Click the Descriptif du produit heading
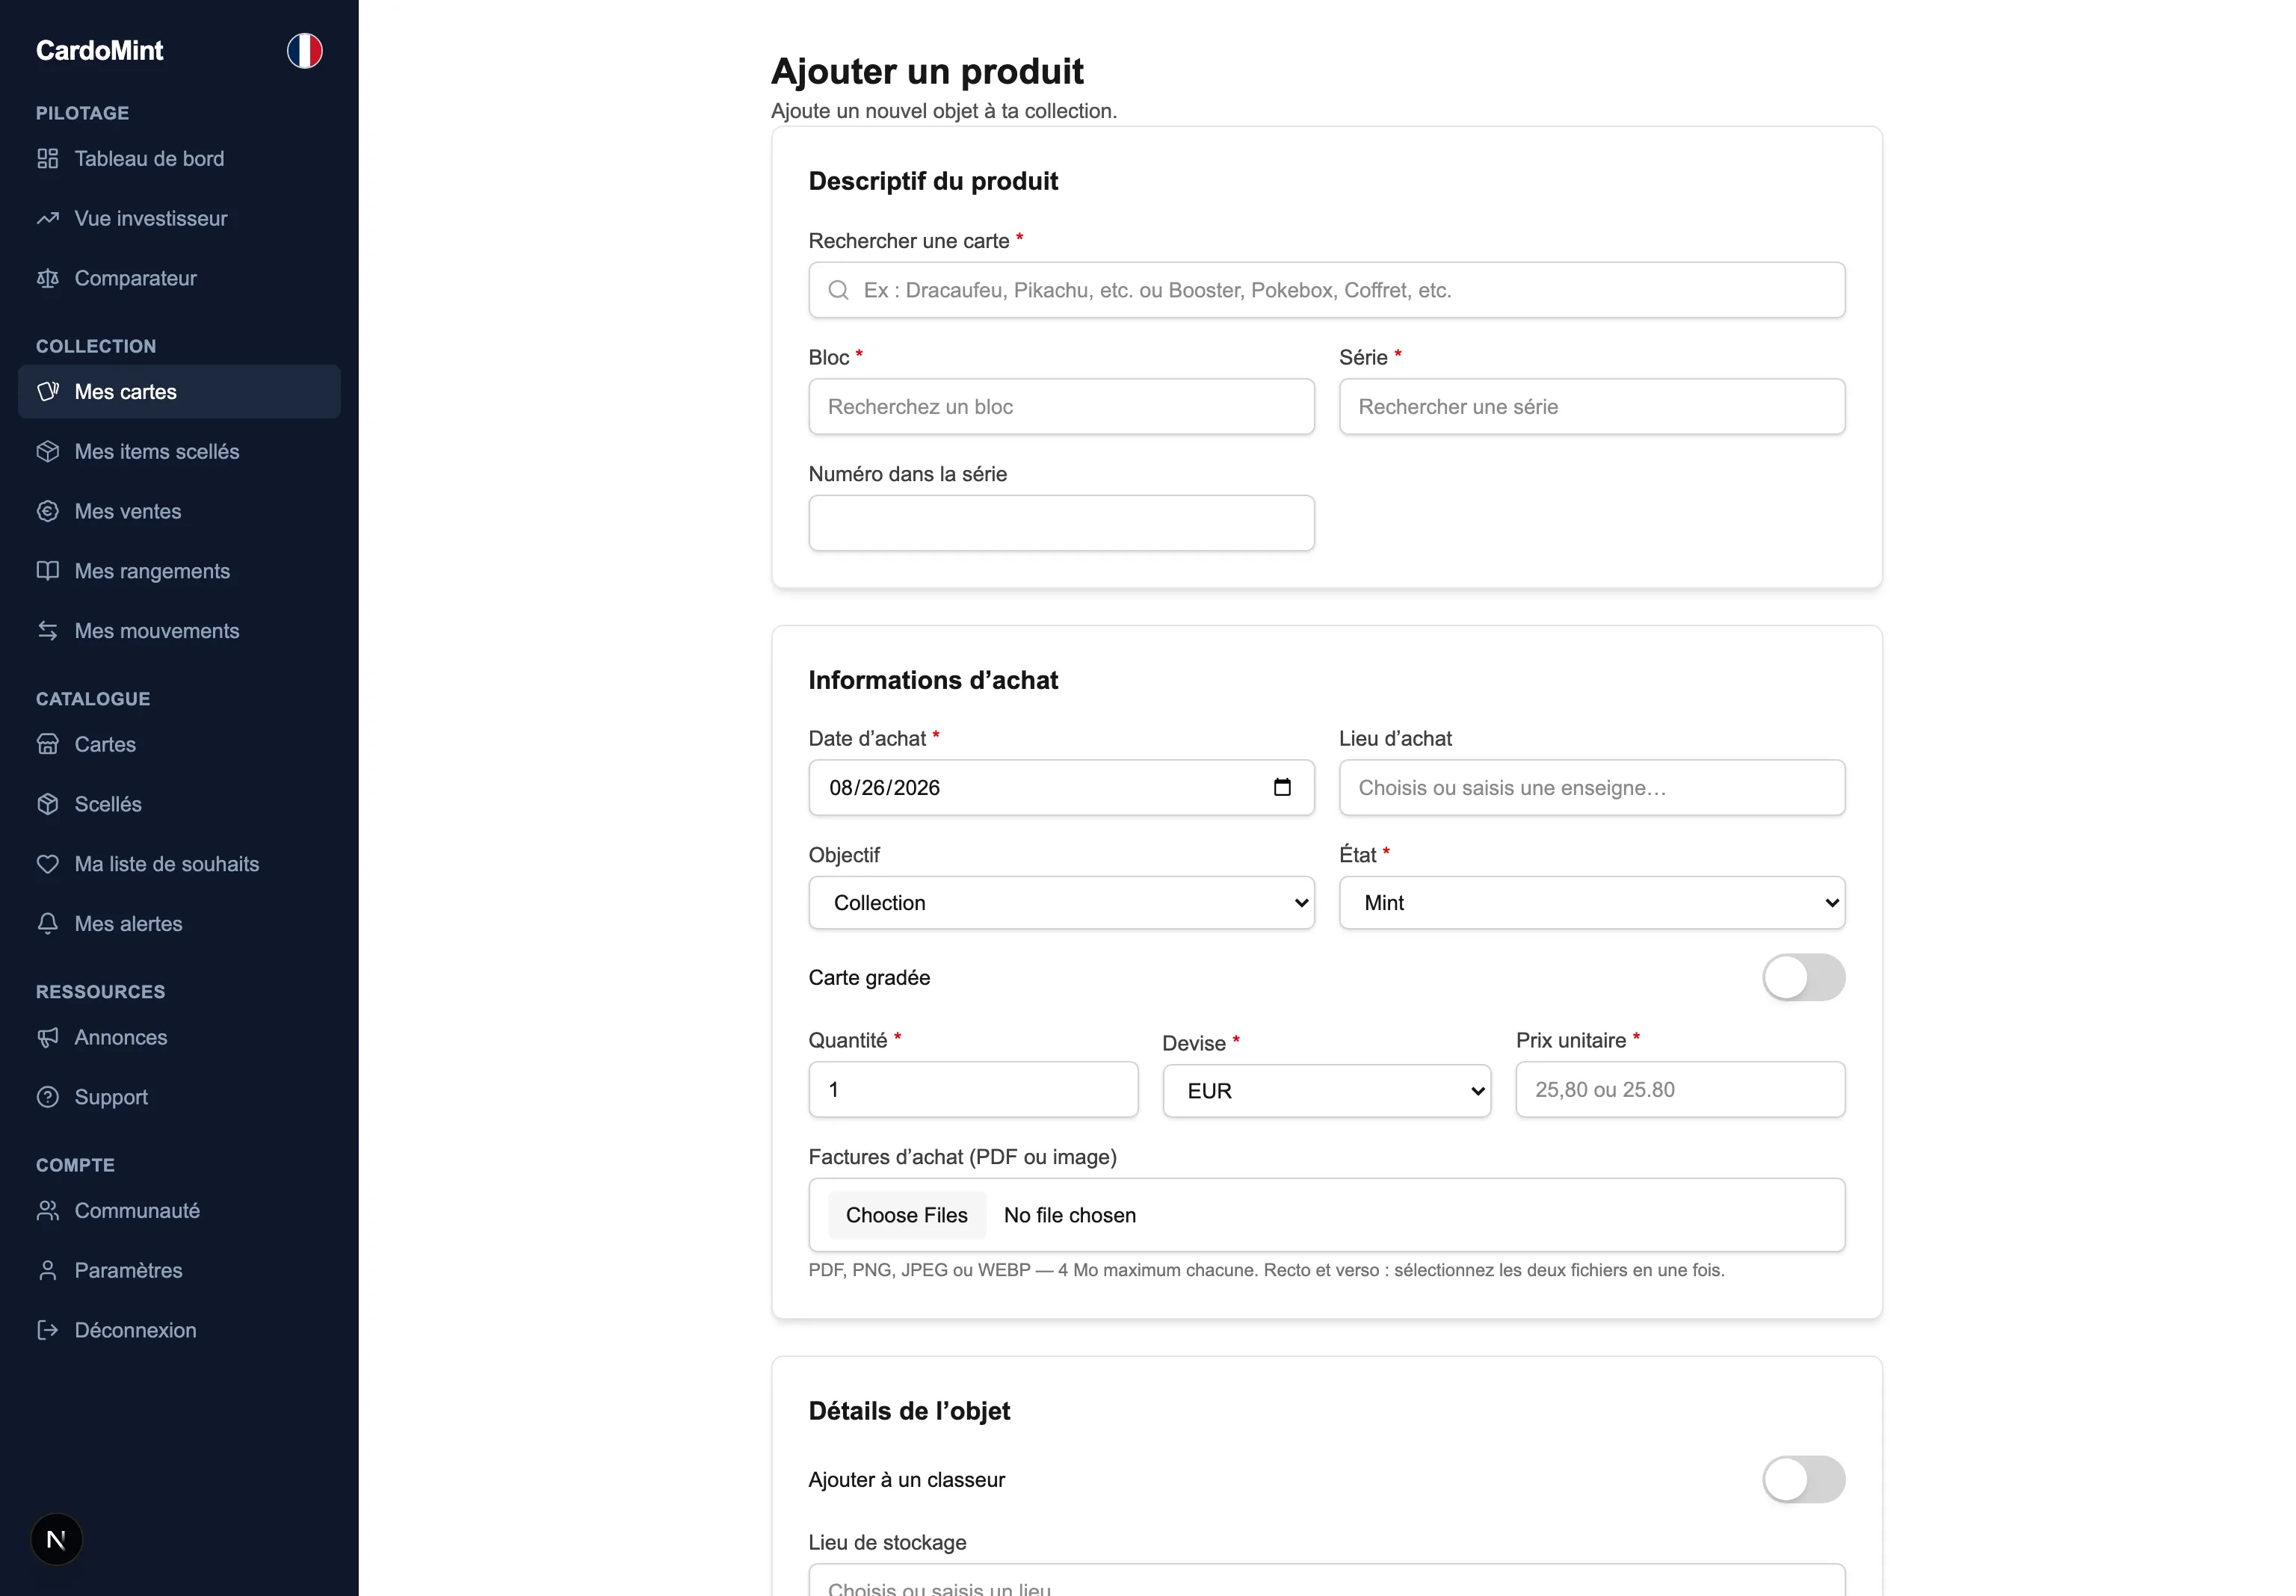The height and width of the screenshot is (1596, 2296). (x=933, y=181)
